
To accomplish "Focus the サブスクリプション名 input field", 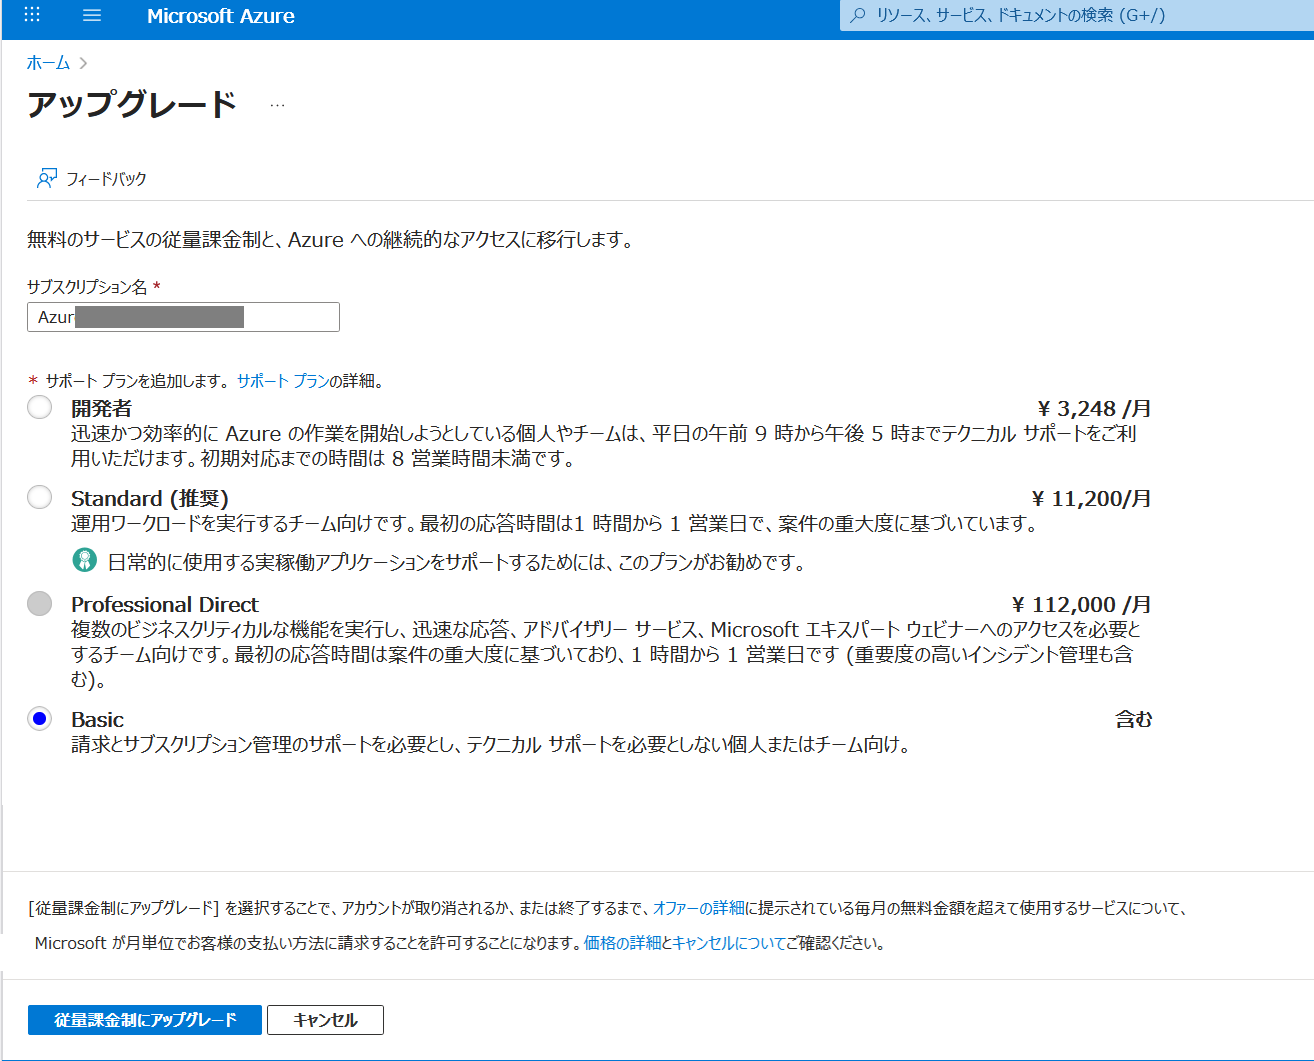I will point(183,317).
